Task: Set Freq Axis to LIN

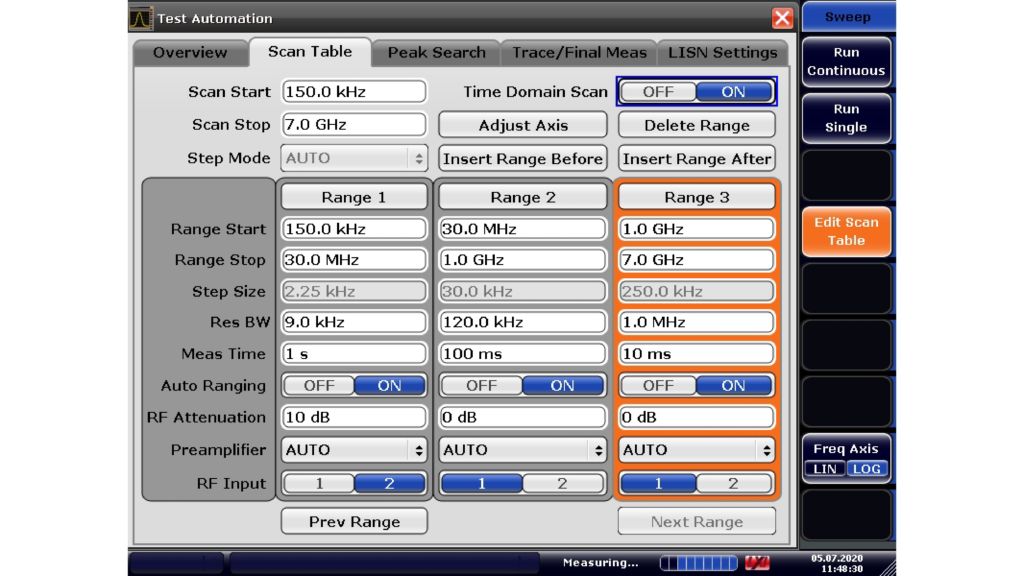Action: (x=827, y=469)
